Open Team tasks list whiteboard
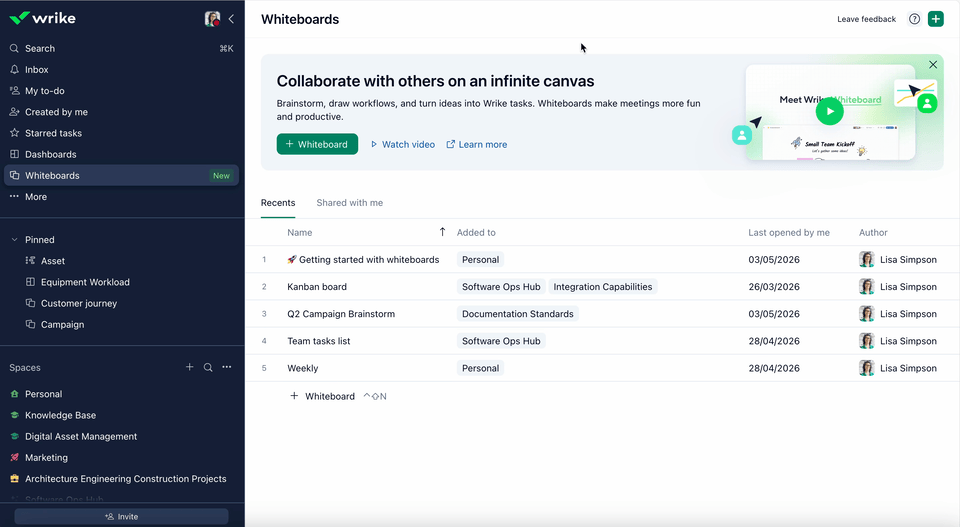This screenshot has height=527, width=960. (319, 341)
